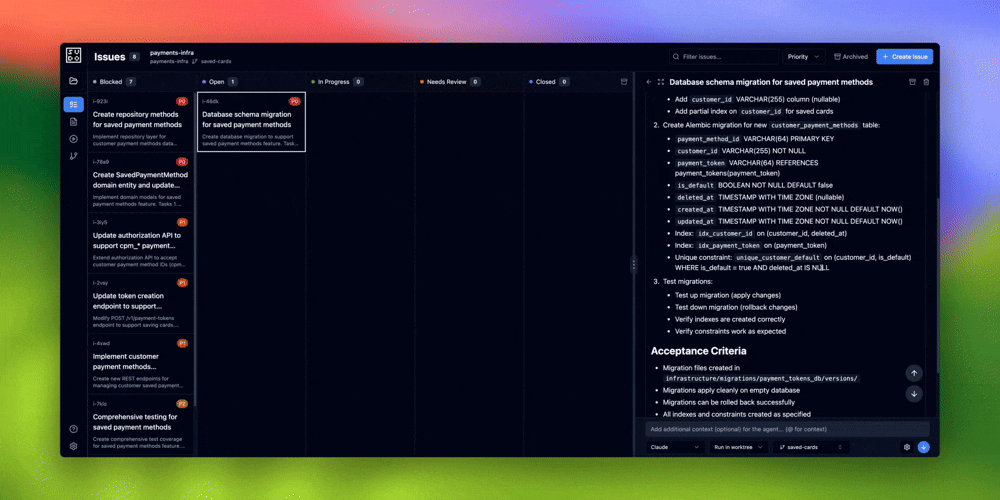Click the Acceptance Criteria heading
The image size is (1000, 500).
pos(698,351)
